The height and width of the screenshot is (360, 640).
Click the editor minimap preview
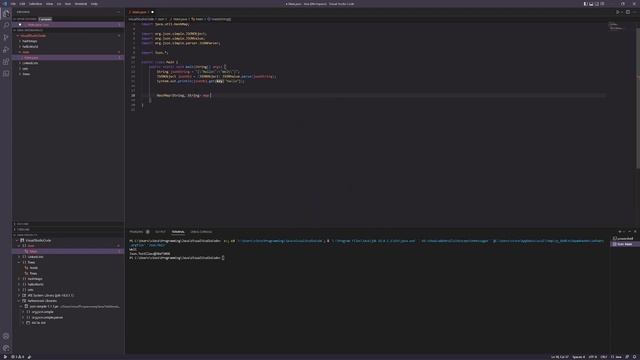(x=617, y=27)
